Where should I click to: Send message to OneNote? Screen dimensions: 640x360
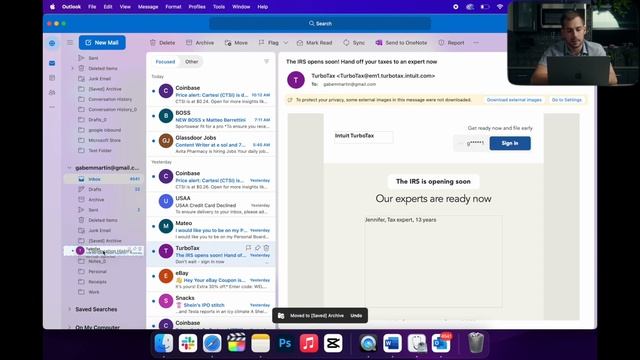pos(401,42)
